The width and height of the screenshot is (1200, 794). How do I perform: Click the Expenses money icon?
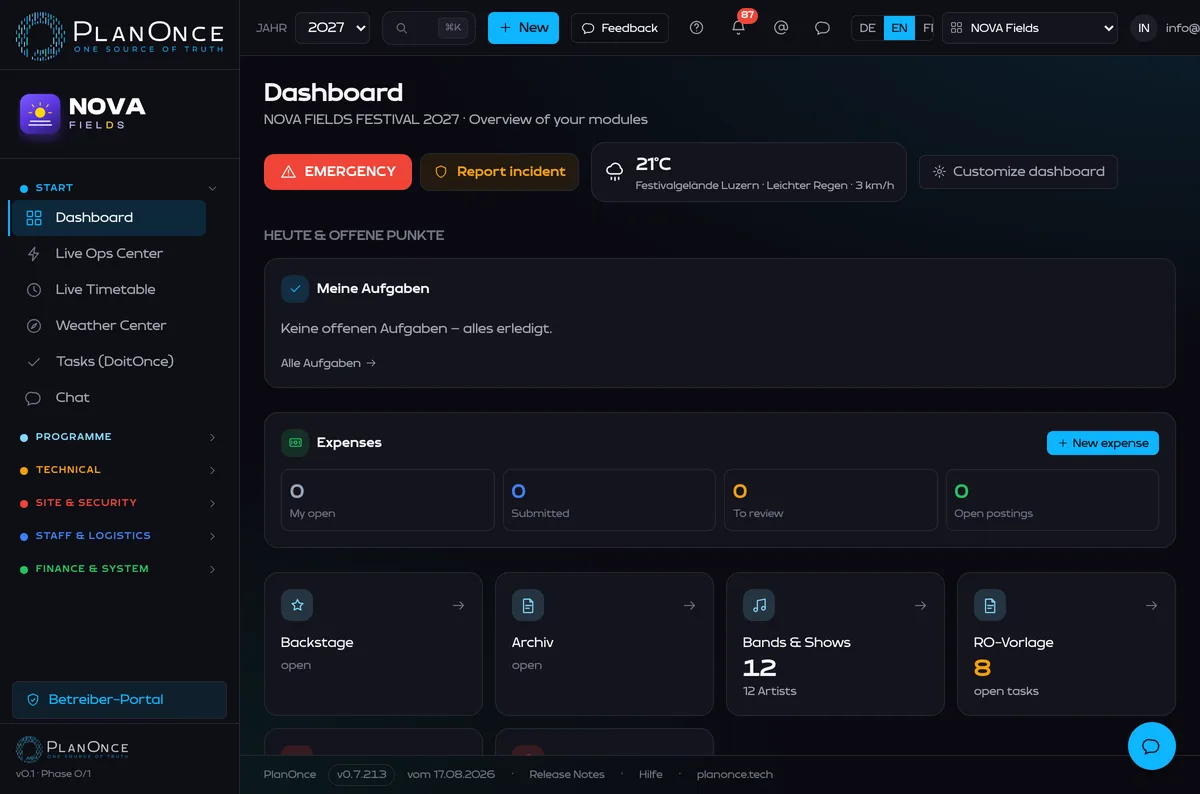coord(295,443)
